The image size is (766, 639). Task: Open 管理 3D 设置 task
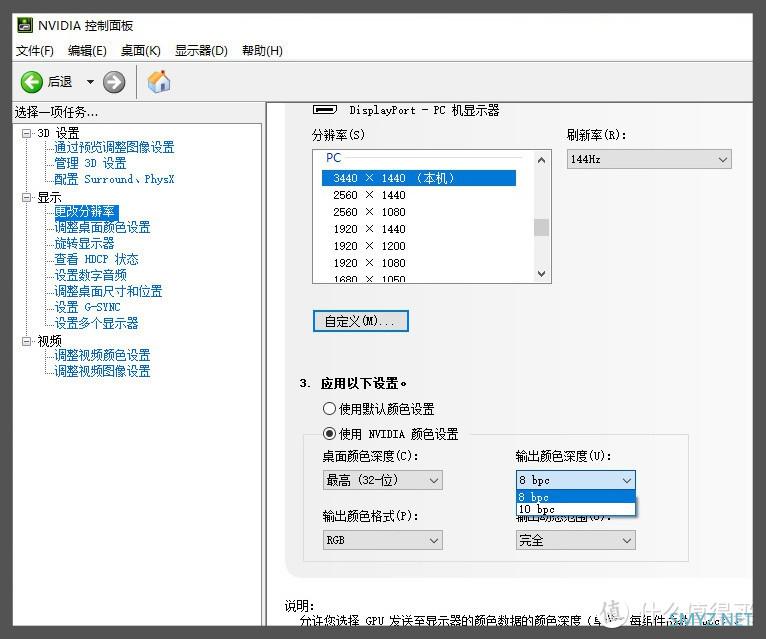[x=90, y=163]
